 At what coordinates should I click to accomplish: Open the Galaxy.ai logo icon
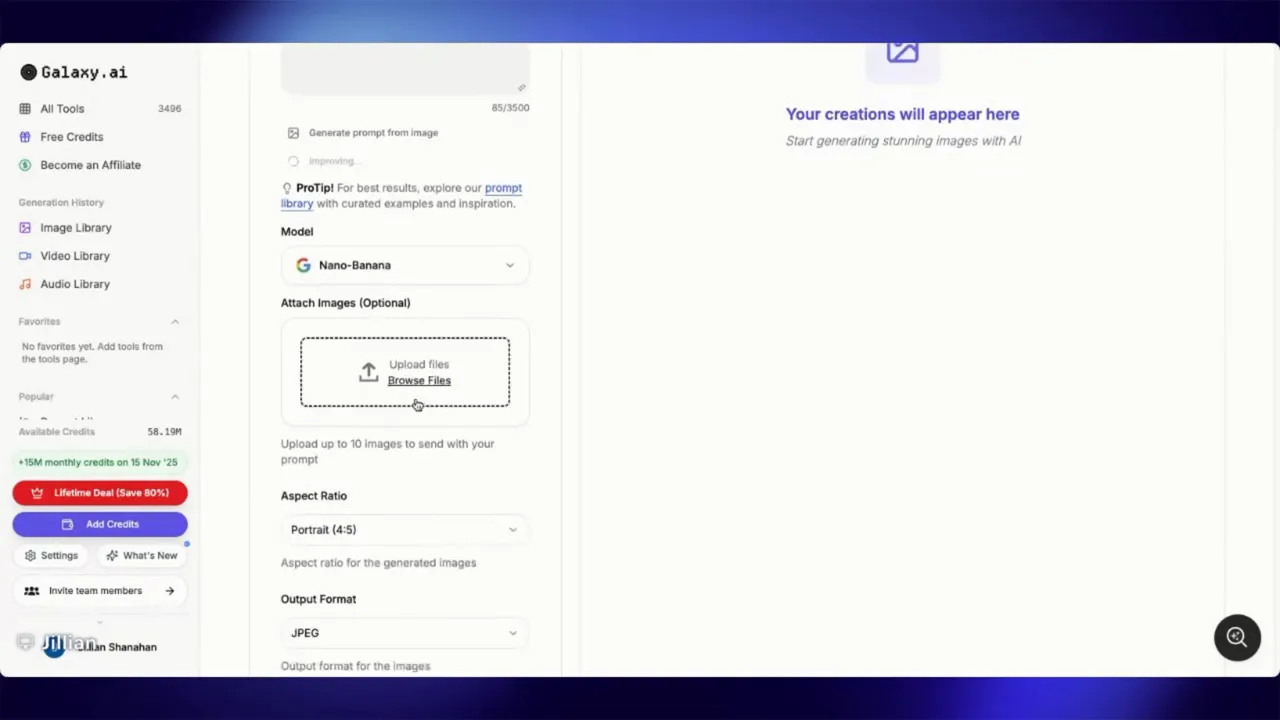coord(28,71)
